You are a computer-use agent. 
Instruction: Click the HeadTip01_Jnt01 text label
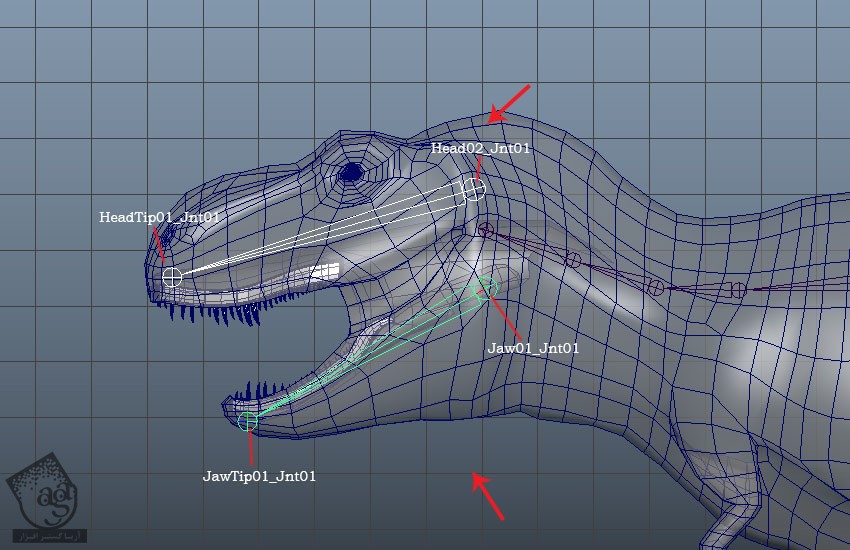click(159, 217)
